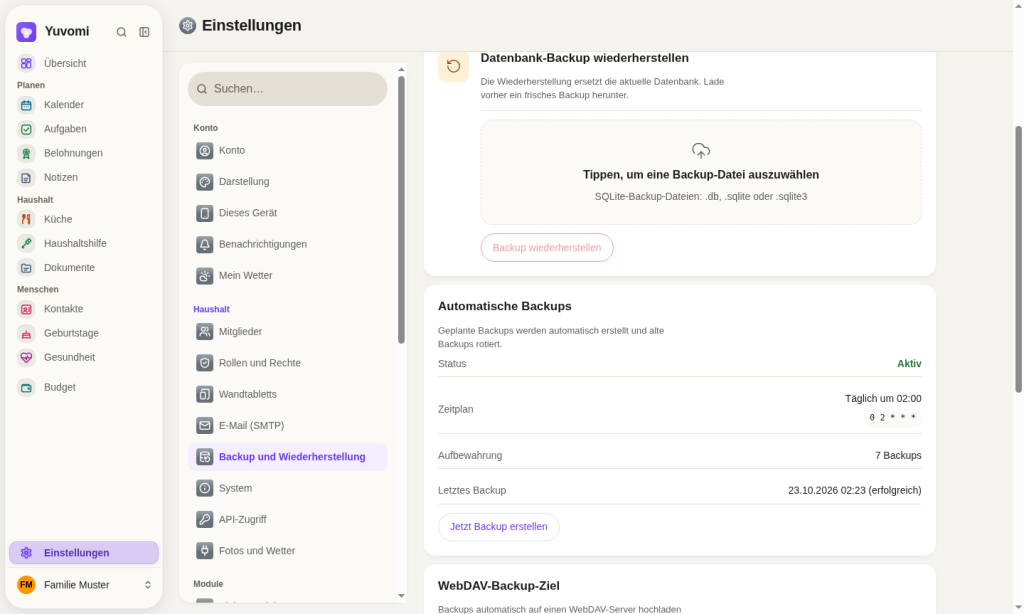Image resolution: width=1024 pixels, height=614 pixels.
Task: Open Benachrichtigungen settings entry
Action: [x=287, y=244]
